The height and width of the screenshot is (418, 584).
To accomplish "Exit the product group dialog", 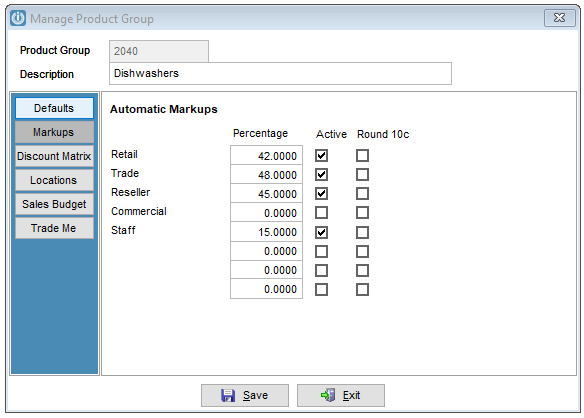I will coord(341,395).
